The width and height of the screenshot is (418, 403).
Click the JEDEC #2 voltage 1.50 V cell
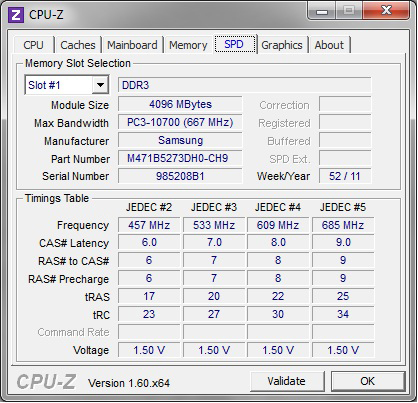coord(149,350)
